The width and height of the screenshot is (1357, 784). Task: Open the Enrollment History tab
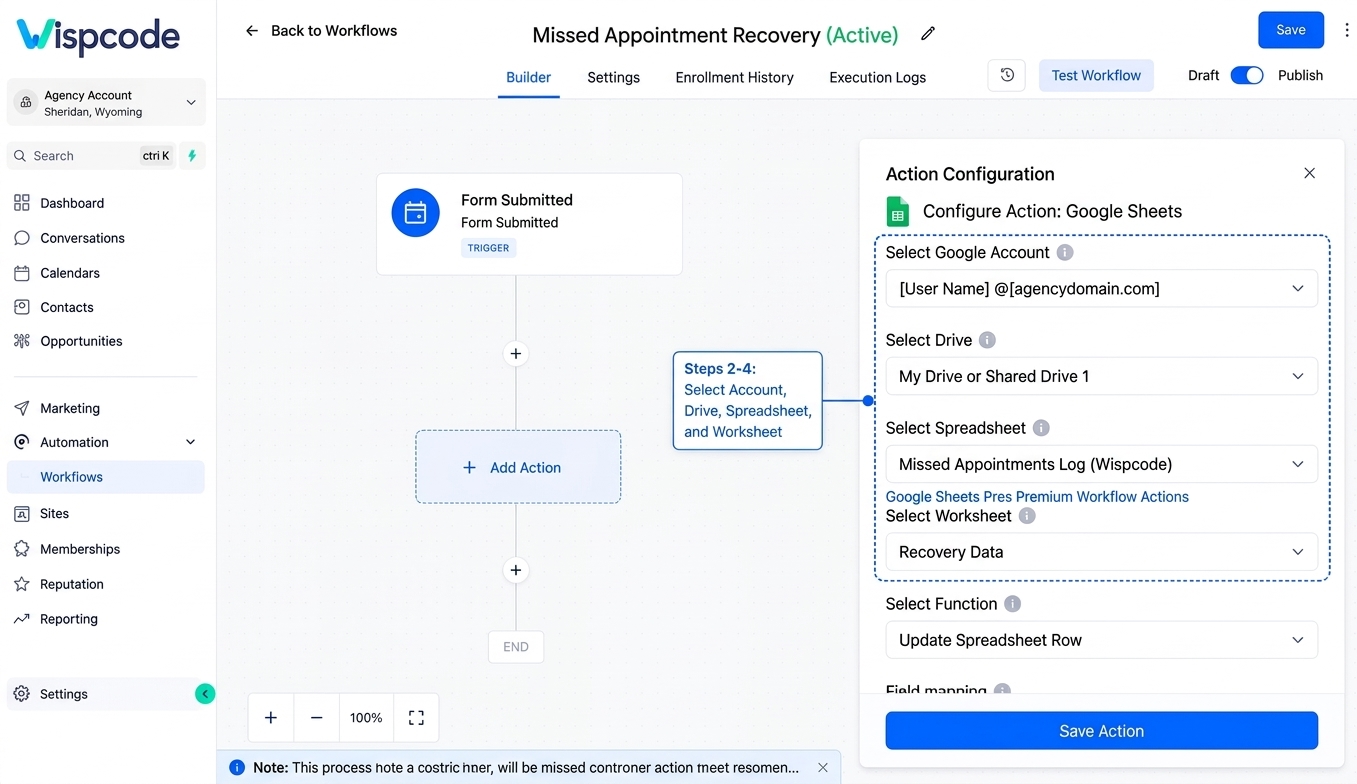tap(734, 77)
